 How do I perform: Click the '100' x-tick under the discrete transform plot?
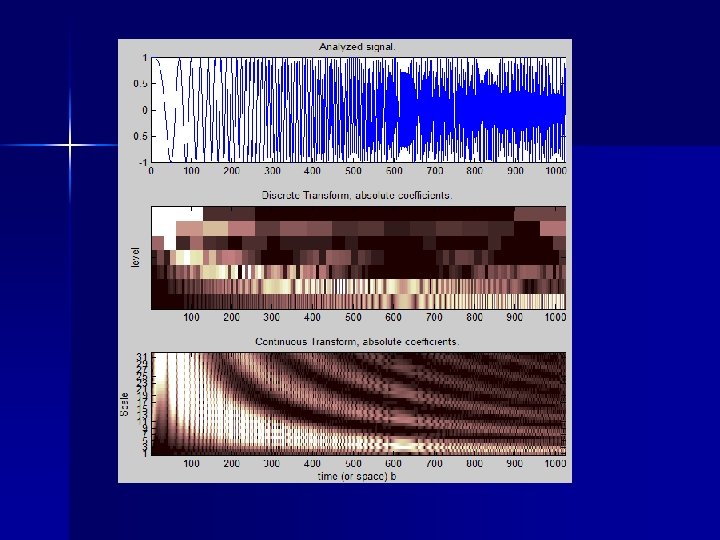coord(191,317)
